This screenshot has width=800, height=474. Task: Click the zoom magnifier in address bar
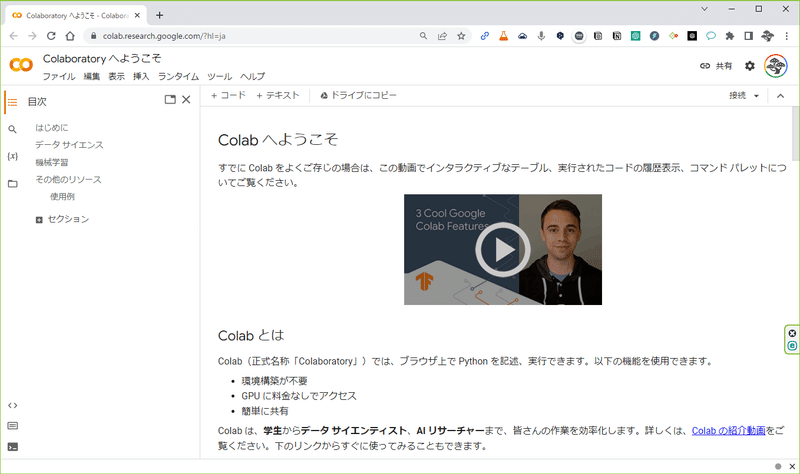click(423, 36)
